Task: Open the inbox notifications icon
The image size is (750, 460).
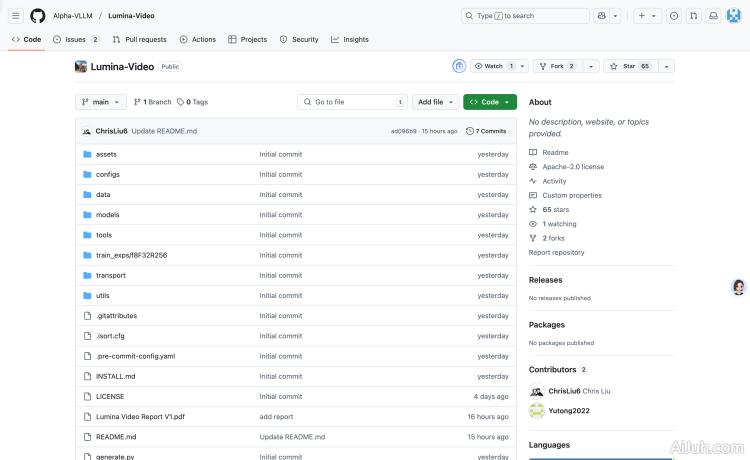Action: [713, 16]
